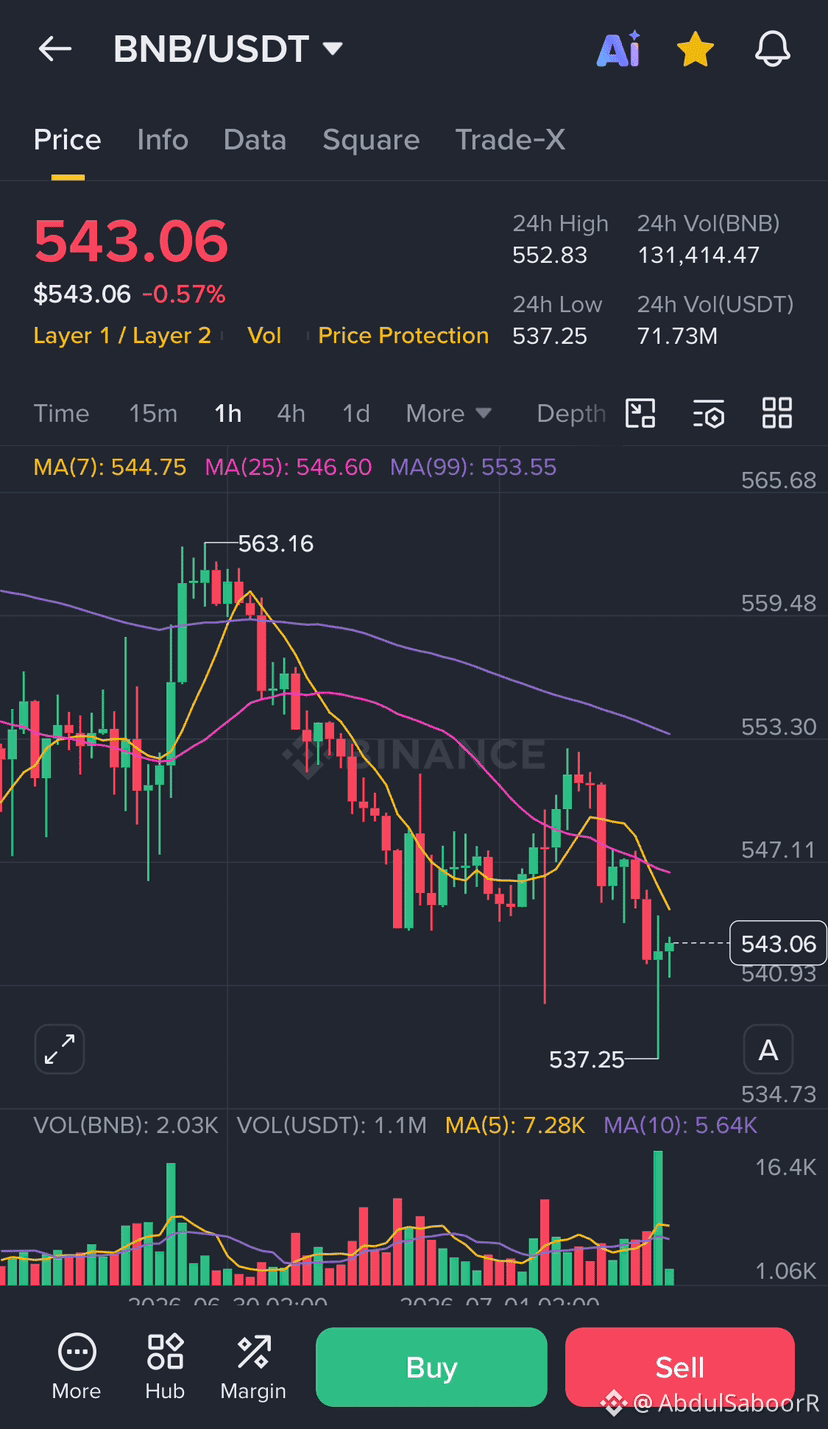Open the AI assistant icon

[618, 49]
